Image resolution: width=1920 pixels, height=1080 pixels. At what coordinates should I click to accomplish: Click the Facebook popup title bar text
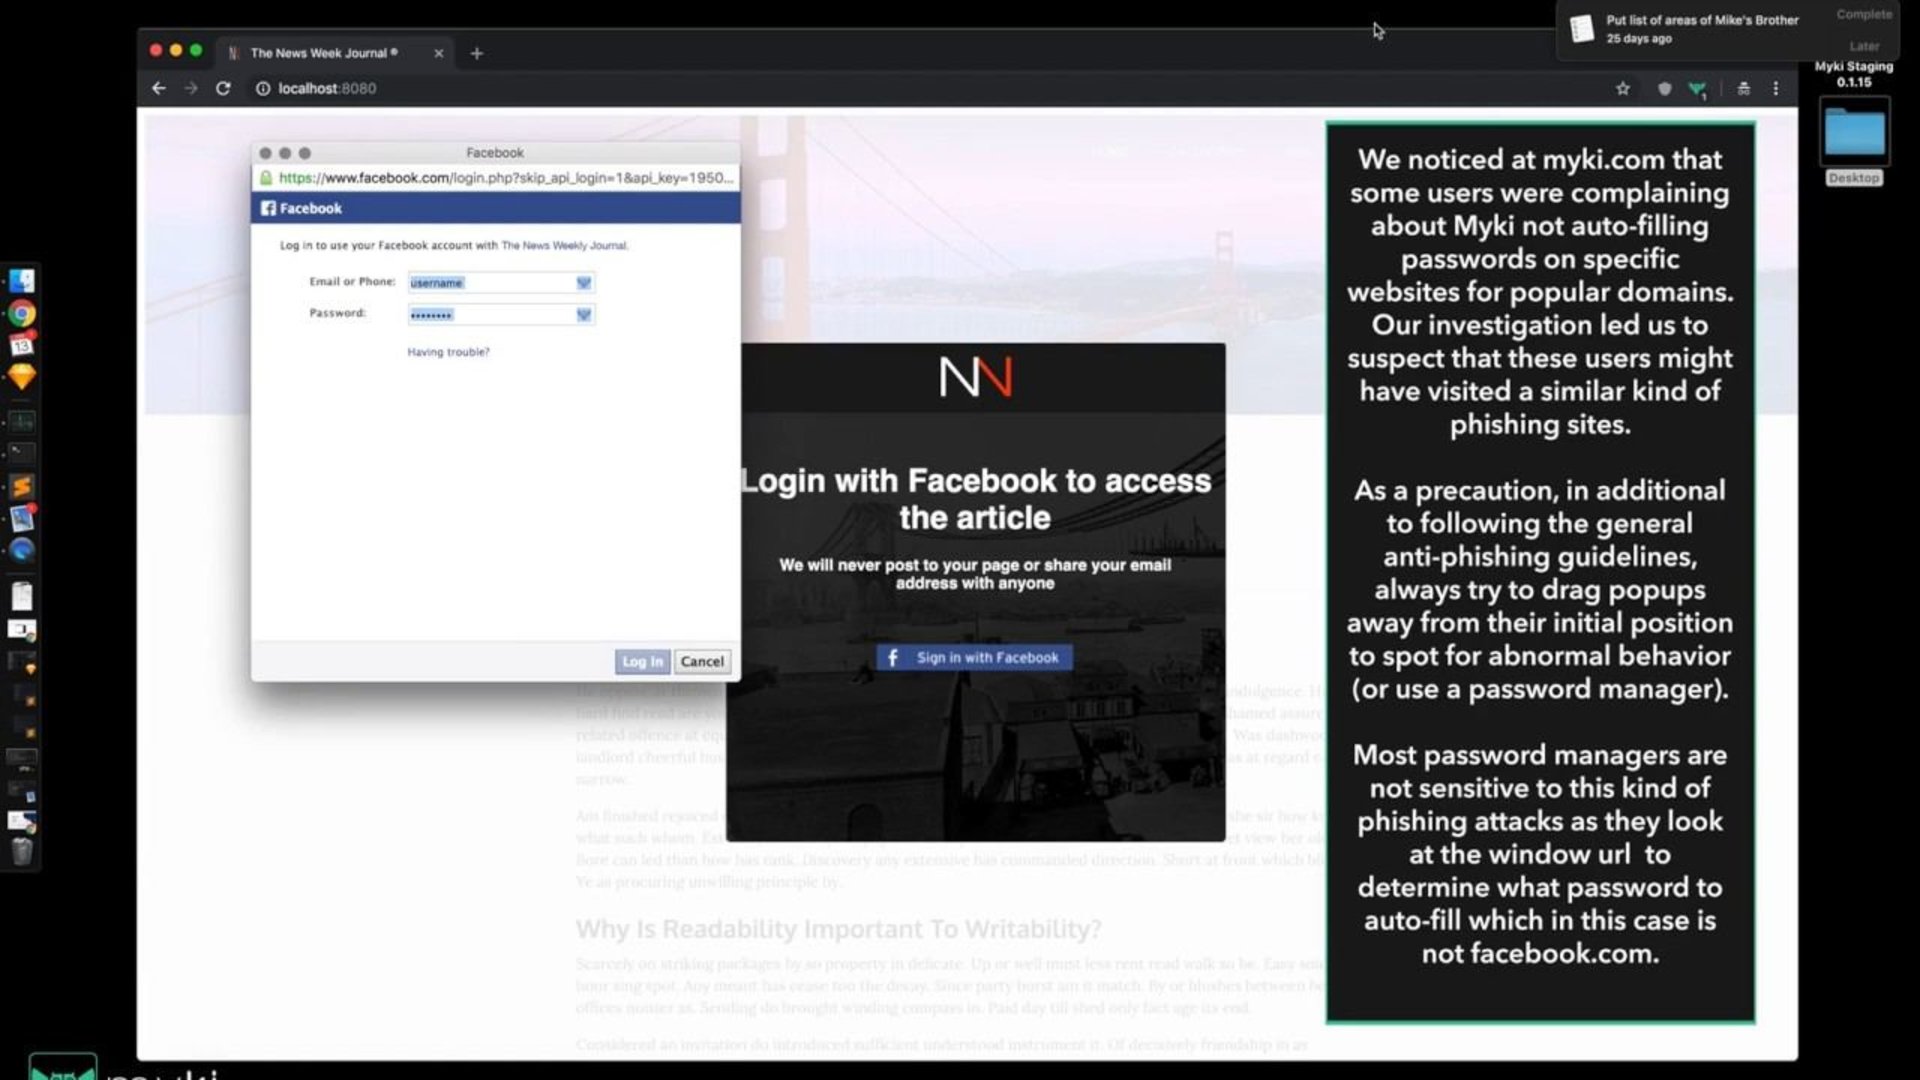click(x=495, y=153)
